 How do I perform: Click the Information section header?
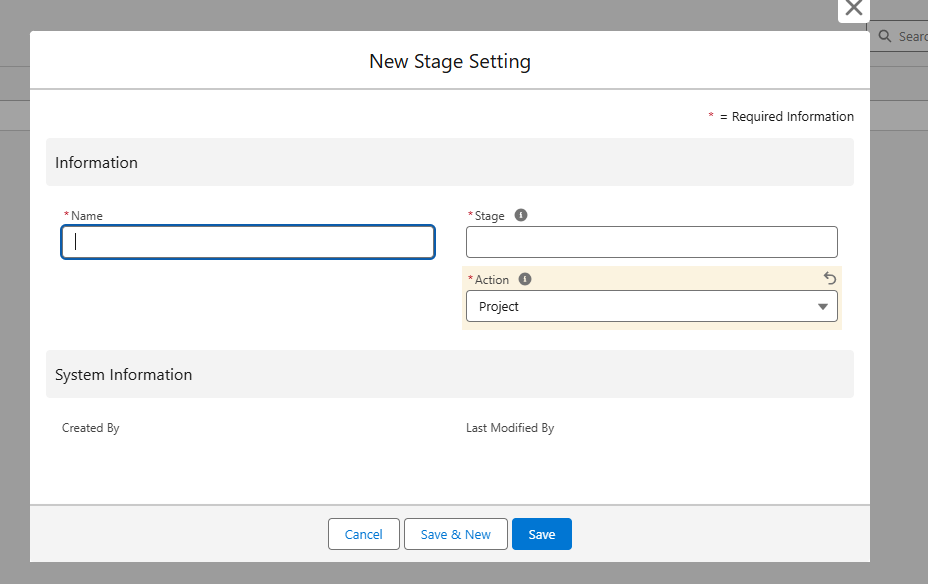tap(97, 162)
